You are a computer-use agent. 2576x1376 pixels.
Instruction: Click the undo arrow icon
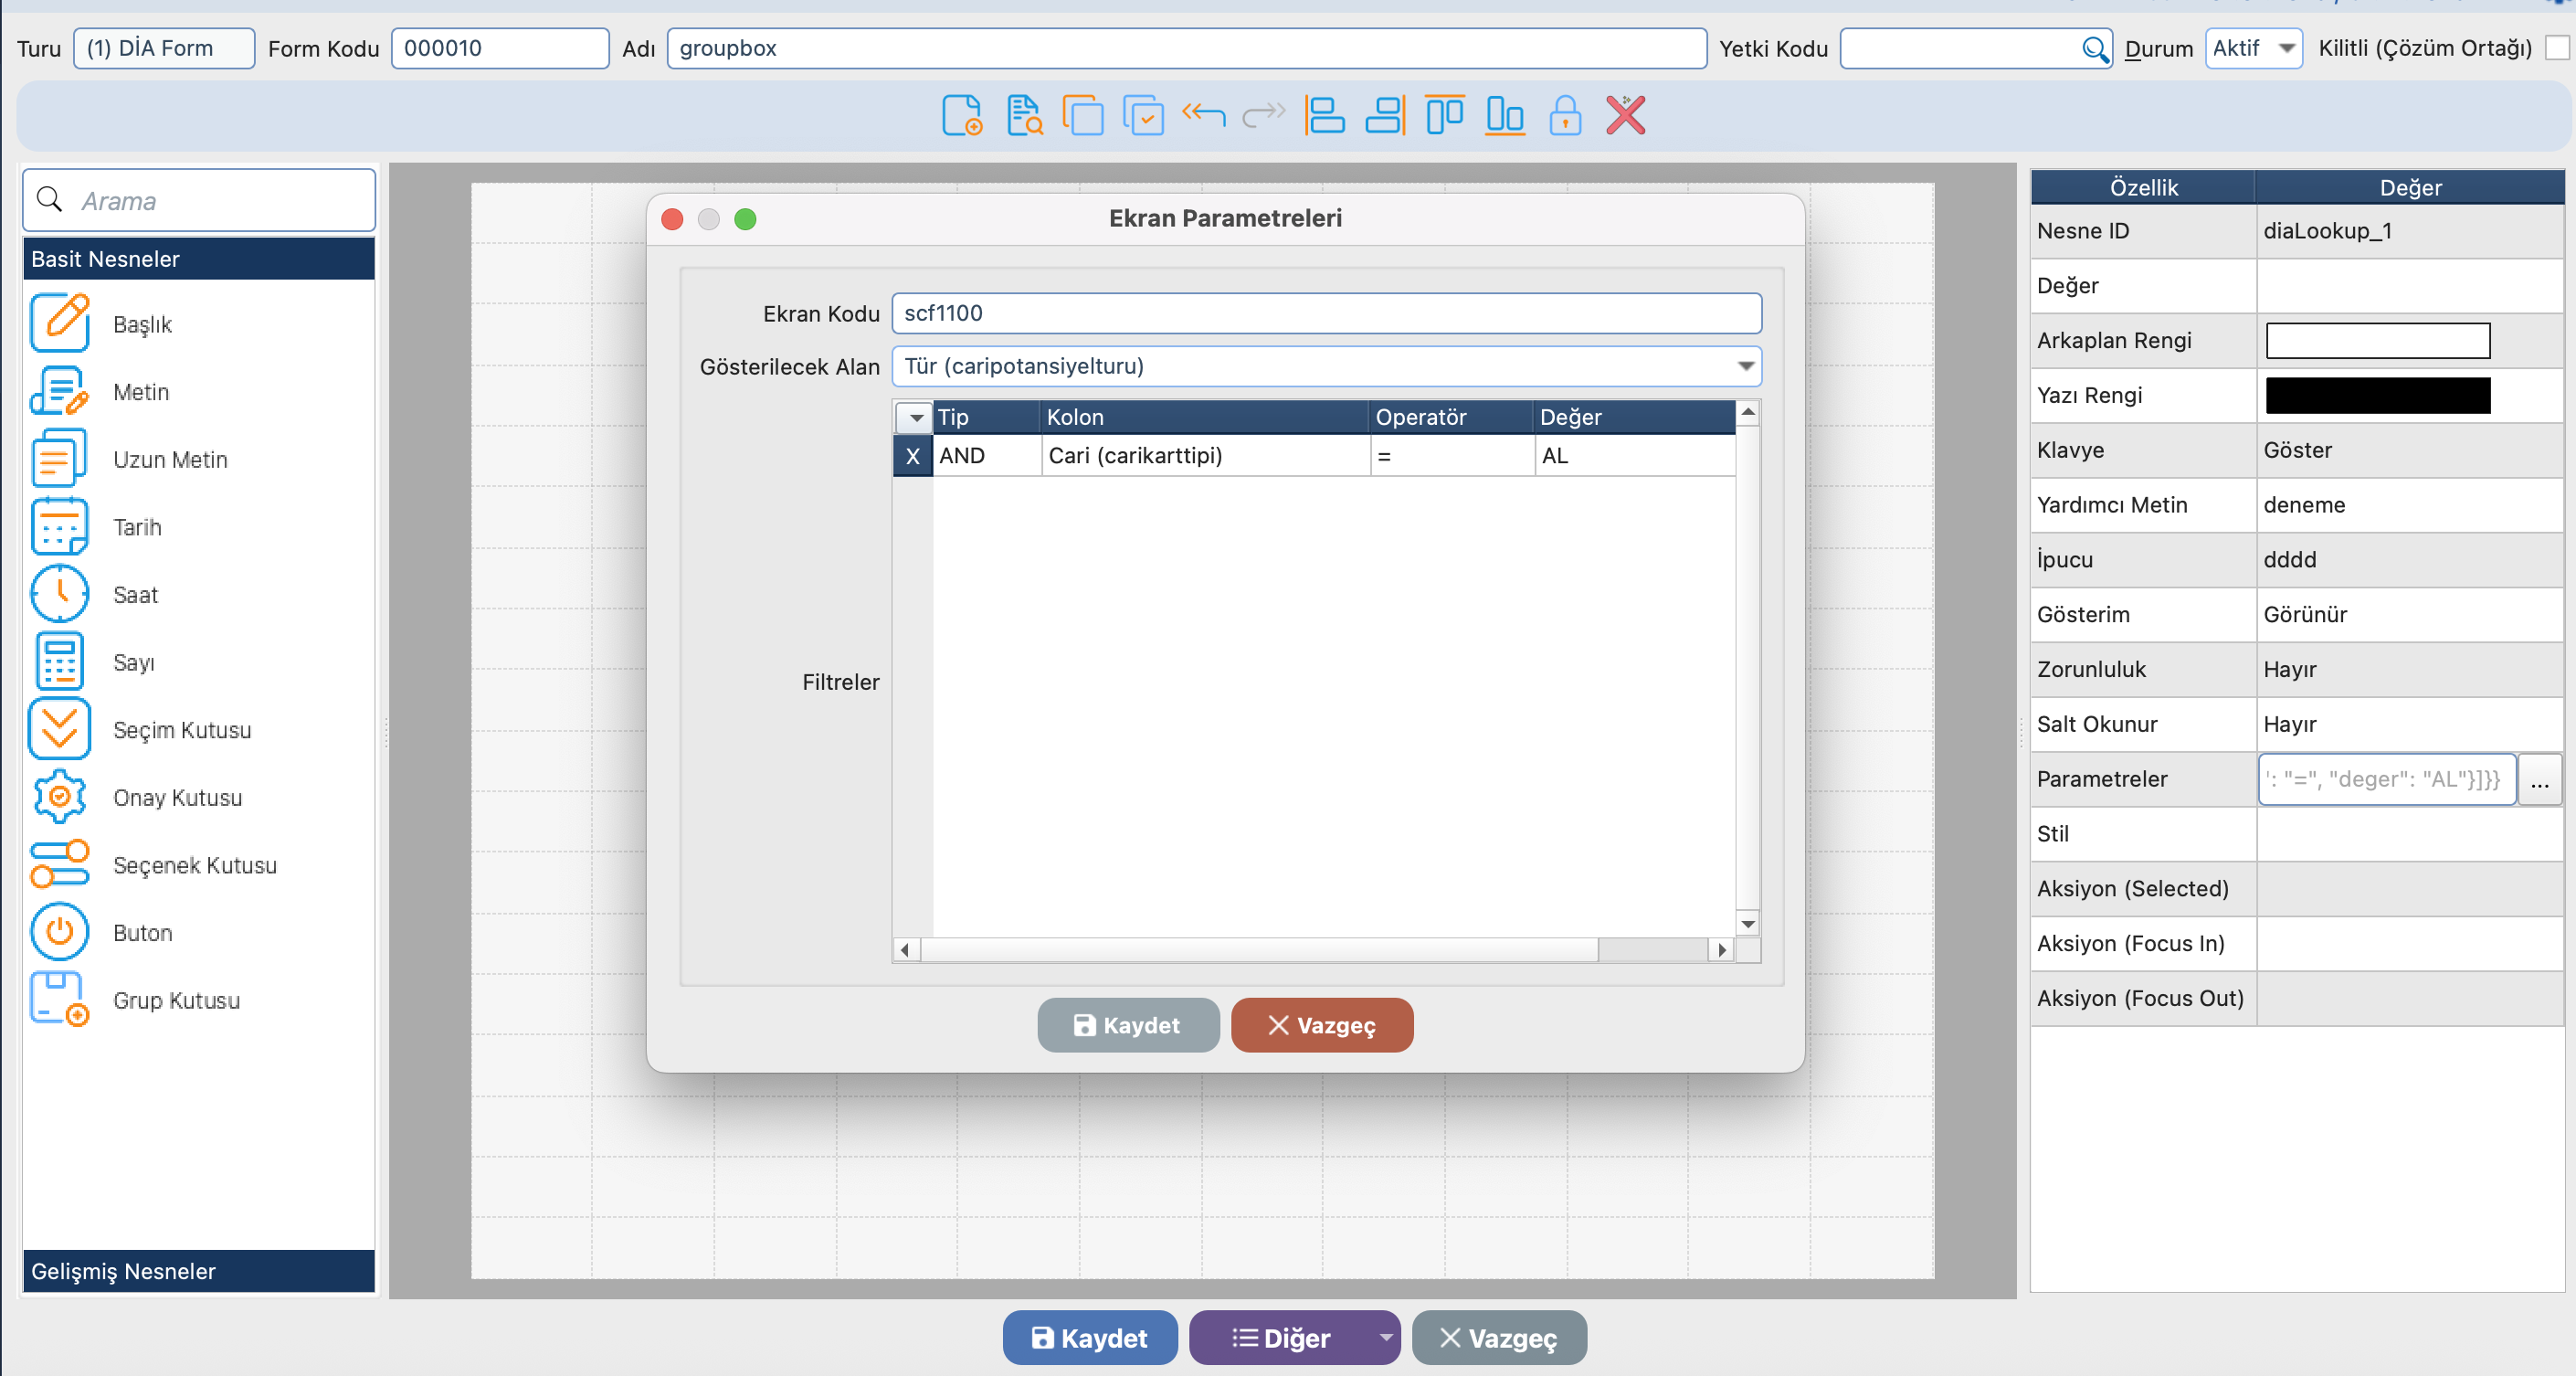point(1203,116)
